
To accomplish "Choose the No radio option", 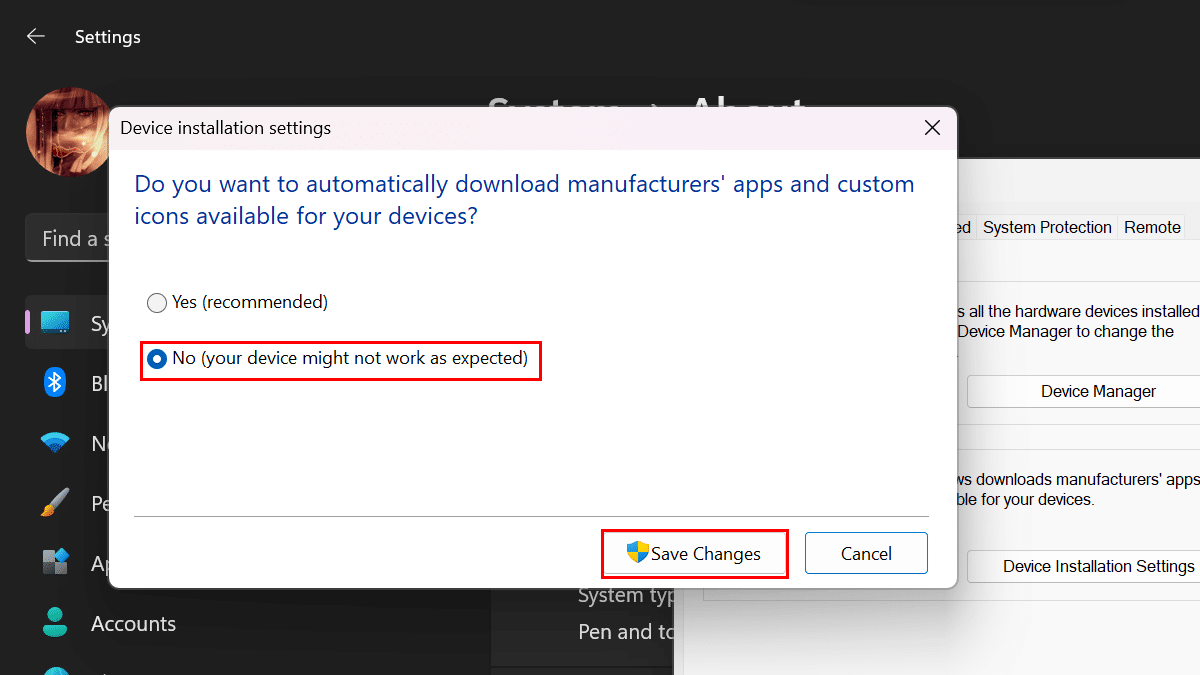I will click(x=157, y=358).
